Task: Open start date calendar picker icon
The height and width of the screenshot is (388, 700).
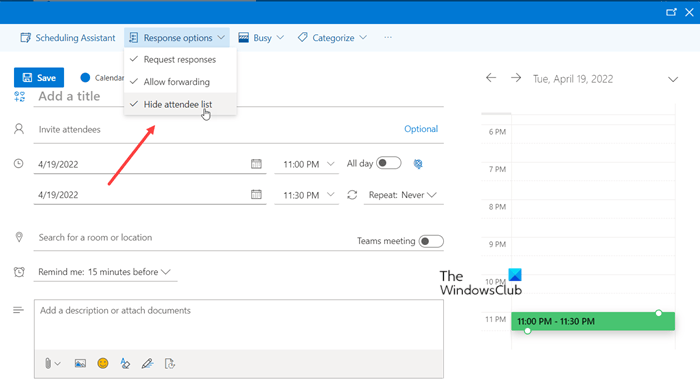Action: coord(256,164)
